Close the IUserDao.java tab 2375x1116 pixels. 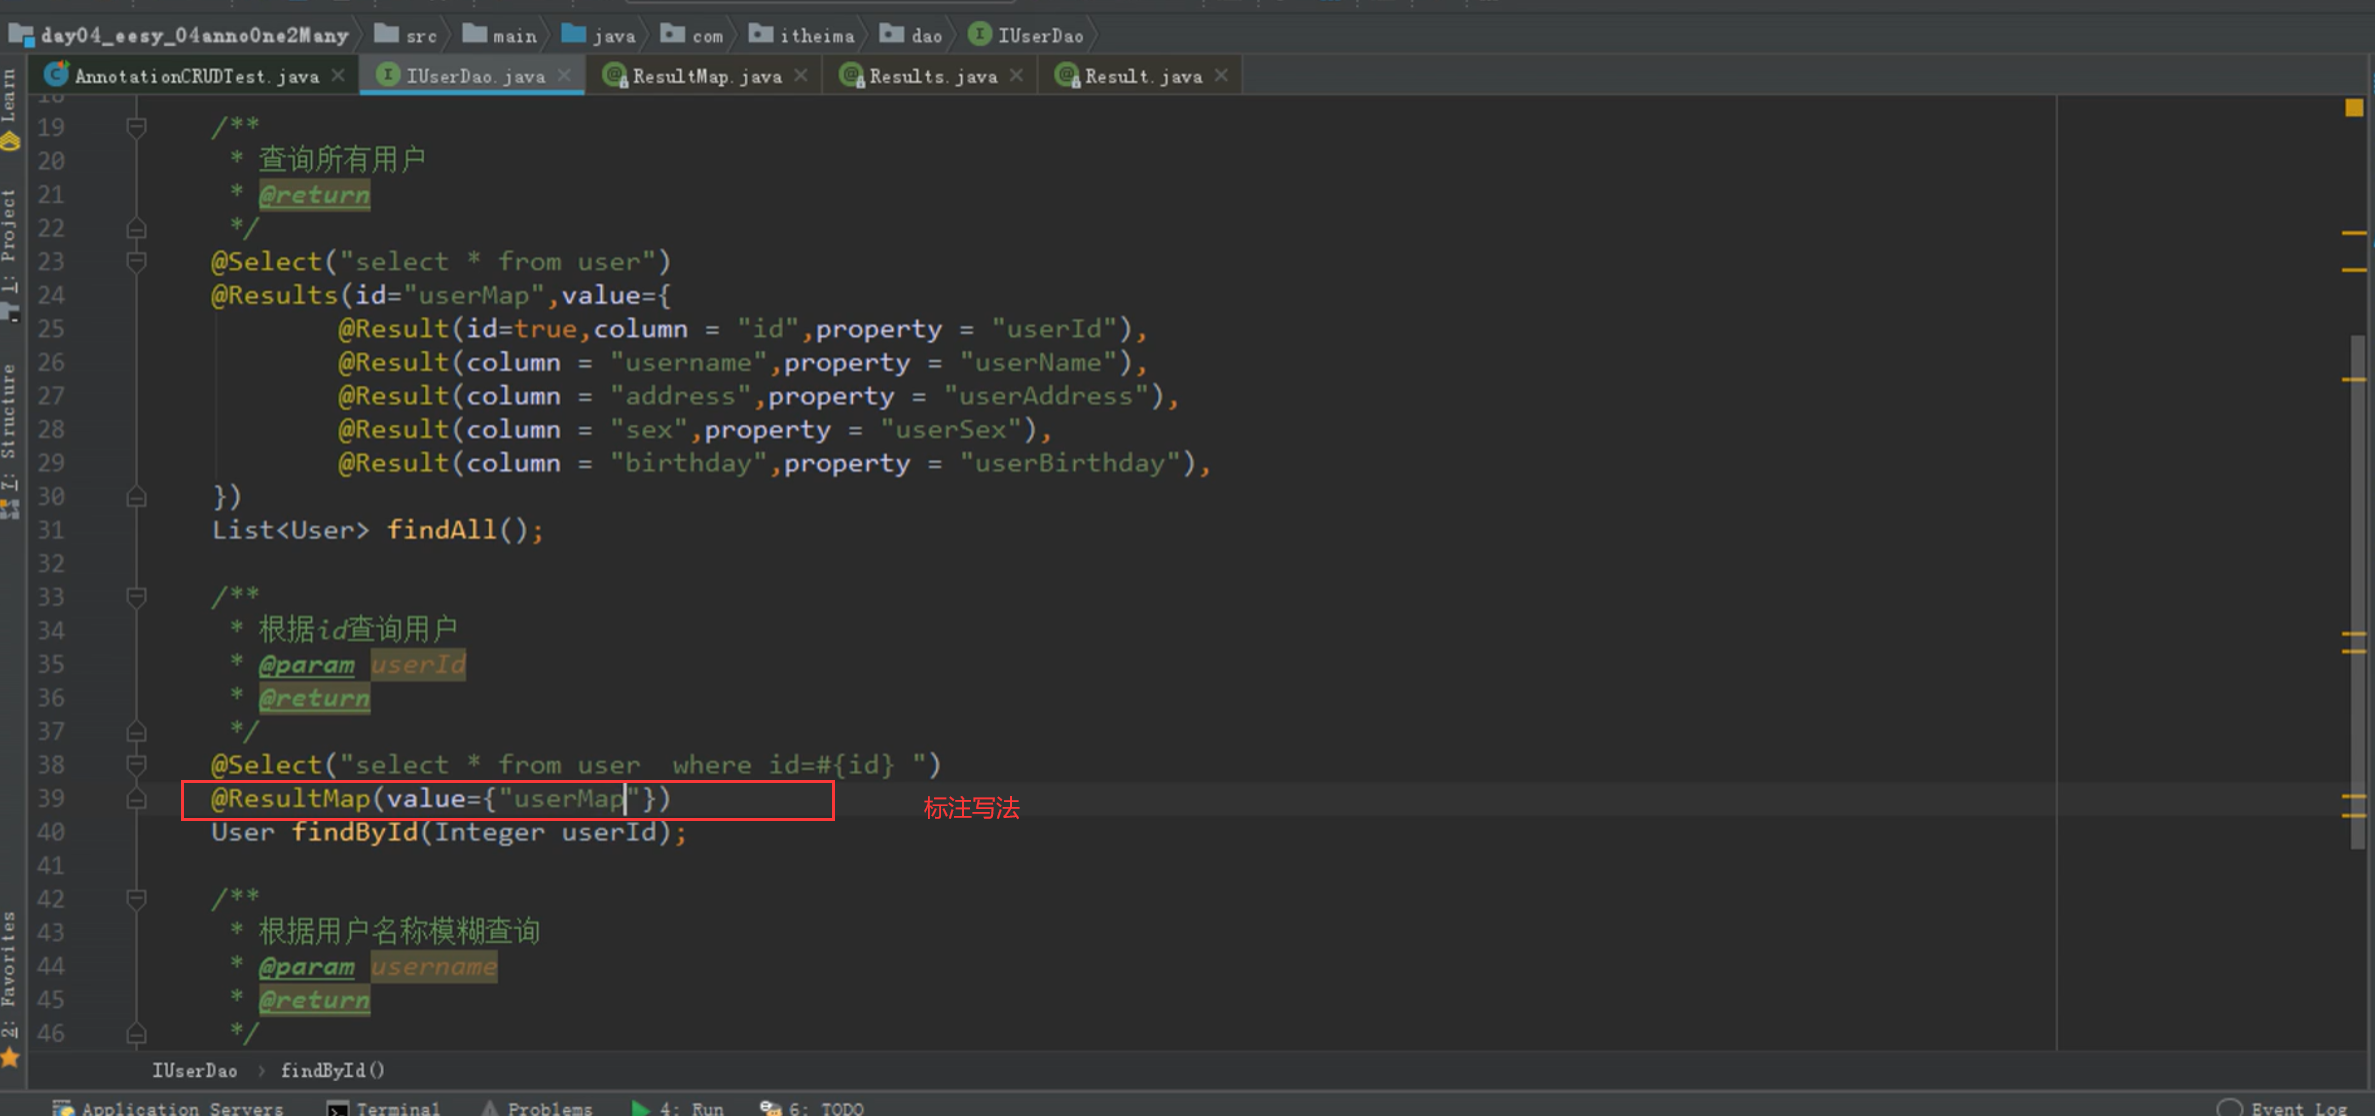click(x=565, y=75)
